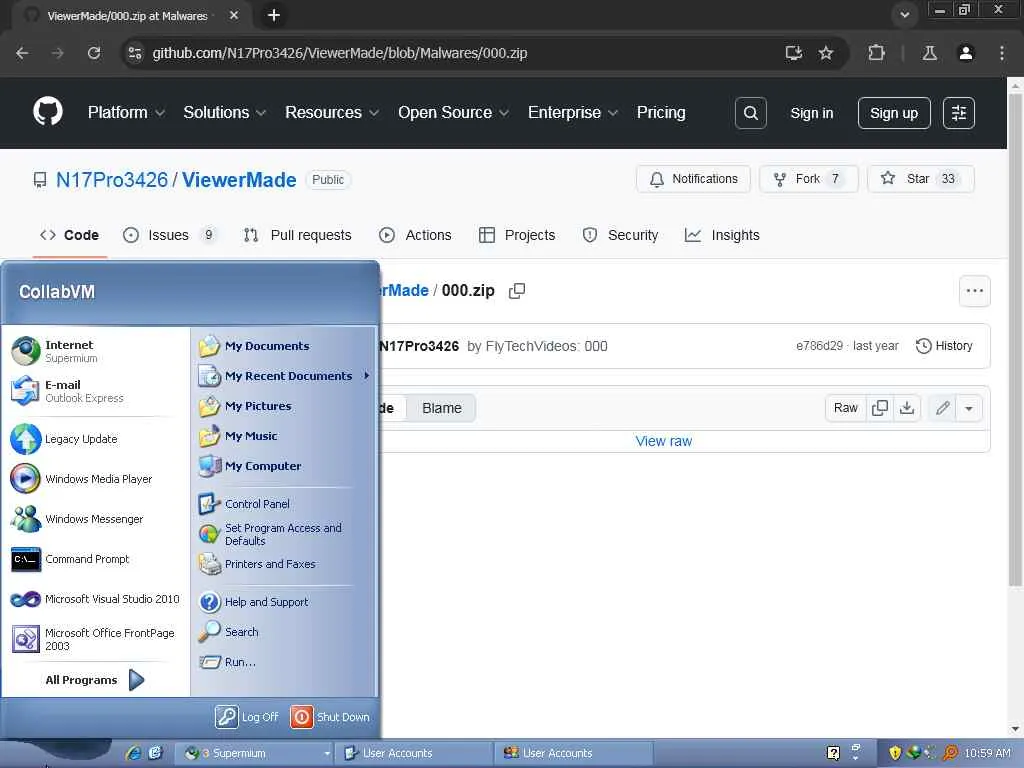Open Windows Media Player from Start menu

coord(82,479)
